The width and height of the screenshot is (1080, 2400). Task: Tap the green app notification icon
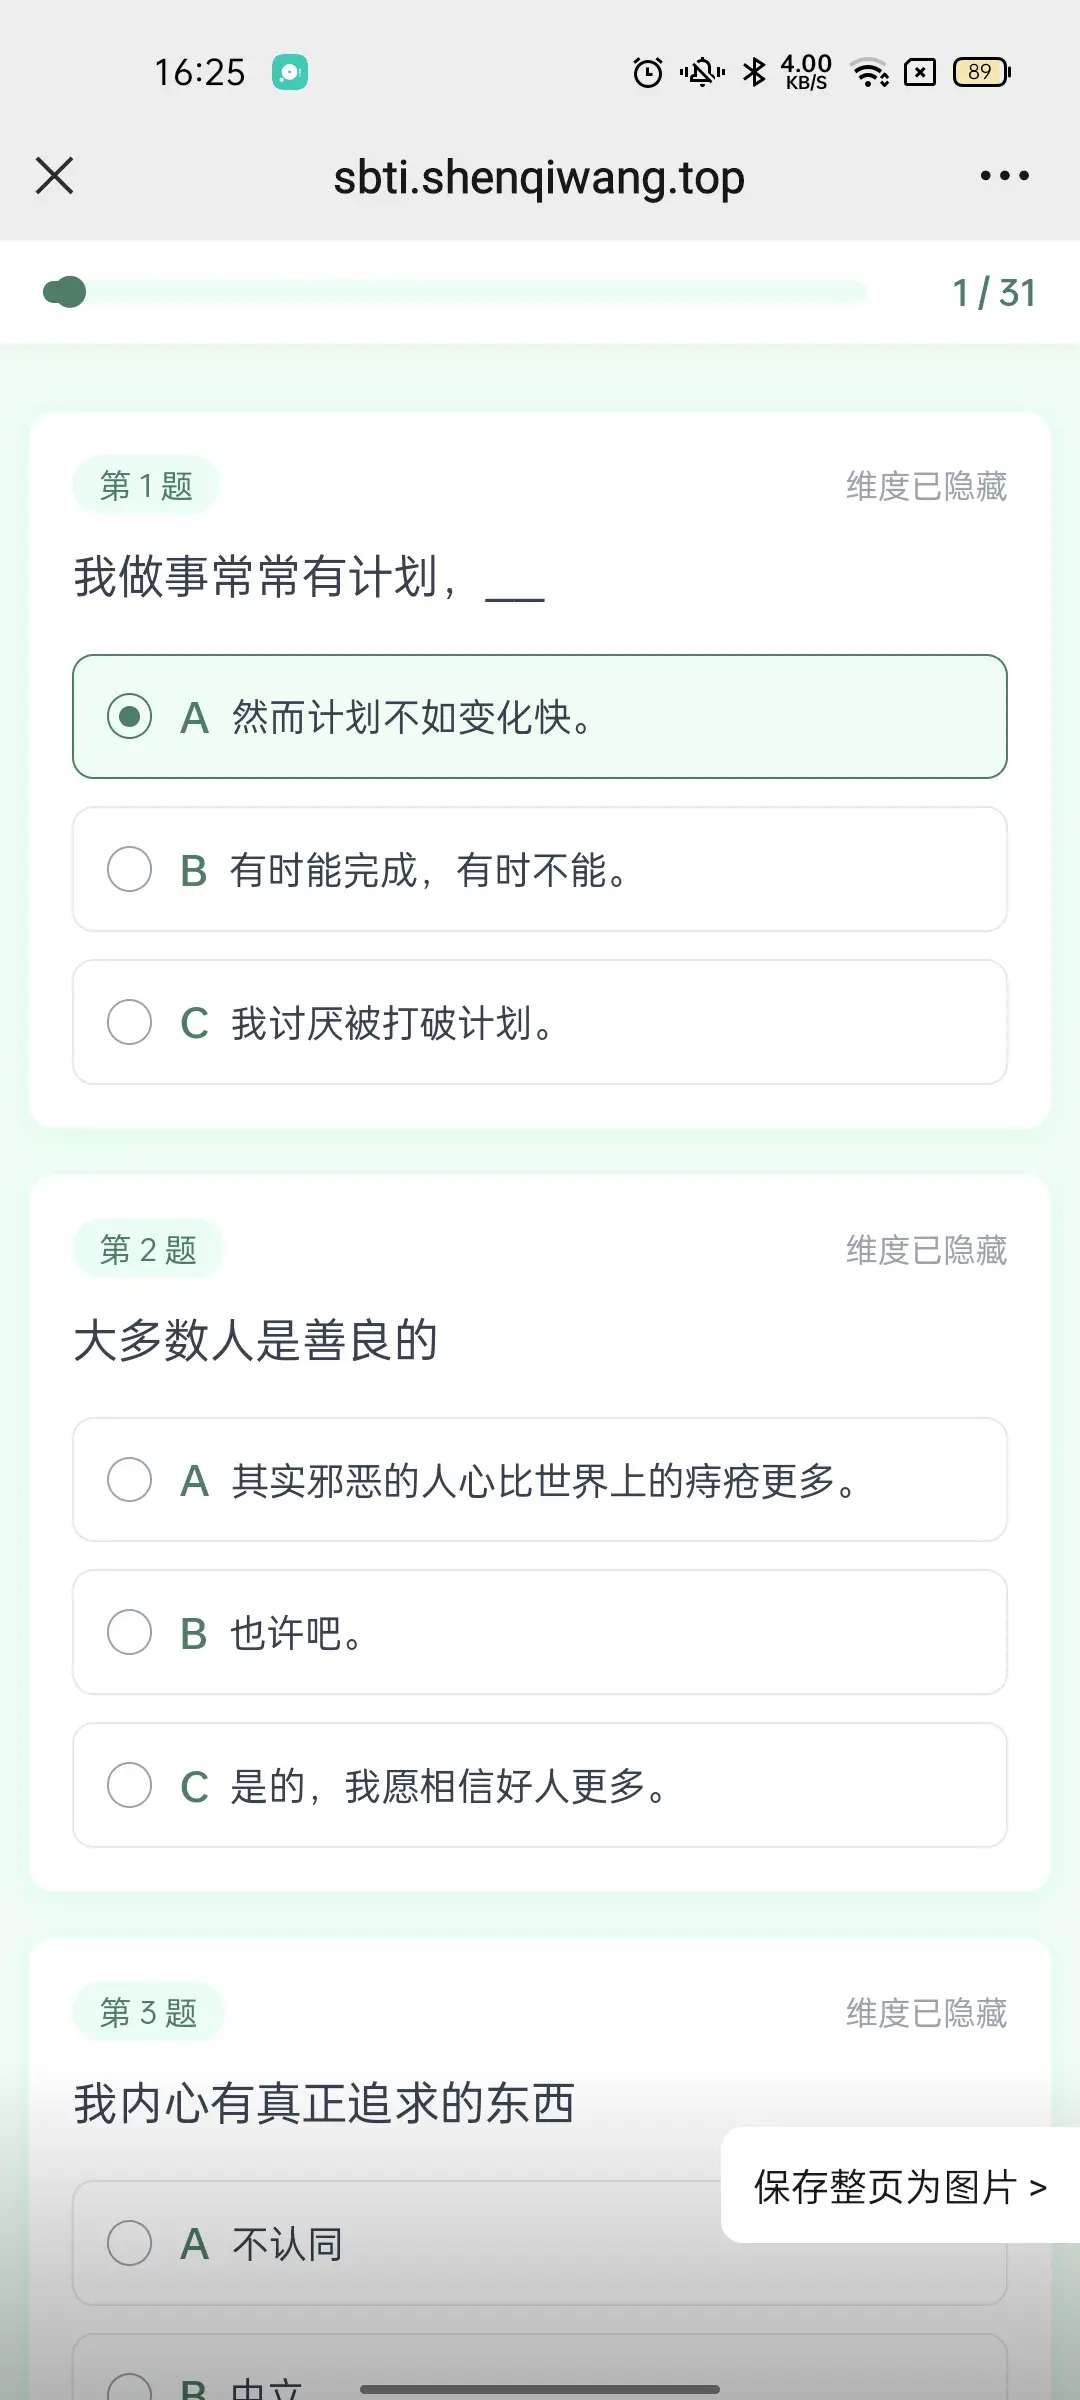pyautogui.click(x=290, y=72)
